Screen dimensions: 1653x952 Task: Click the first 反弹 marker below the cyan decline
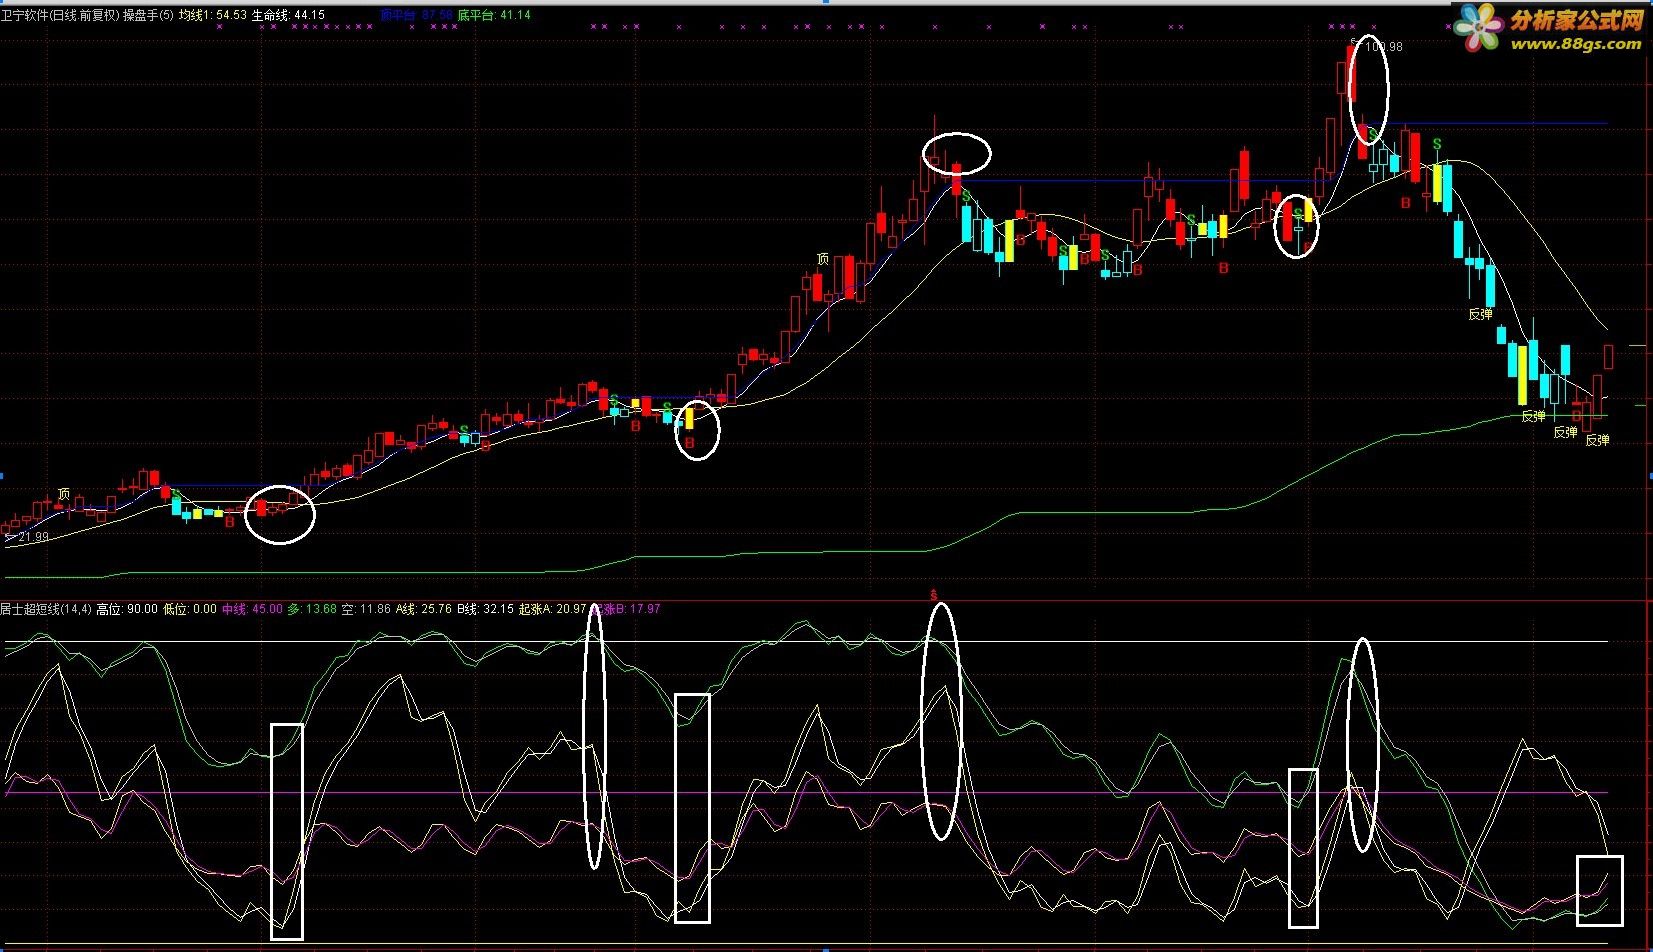click(x=1480, y=313)
